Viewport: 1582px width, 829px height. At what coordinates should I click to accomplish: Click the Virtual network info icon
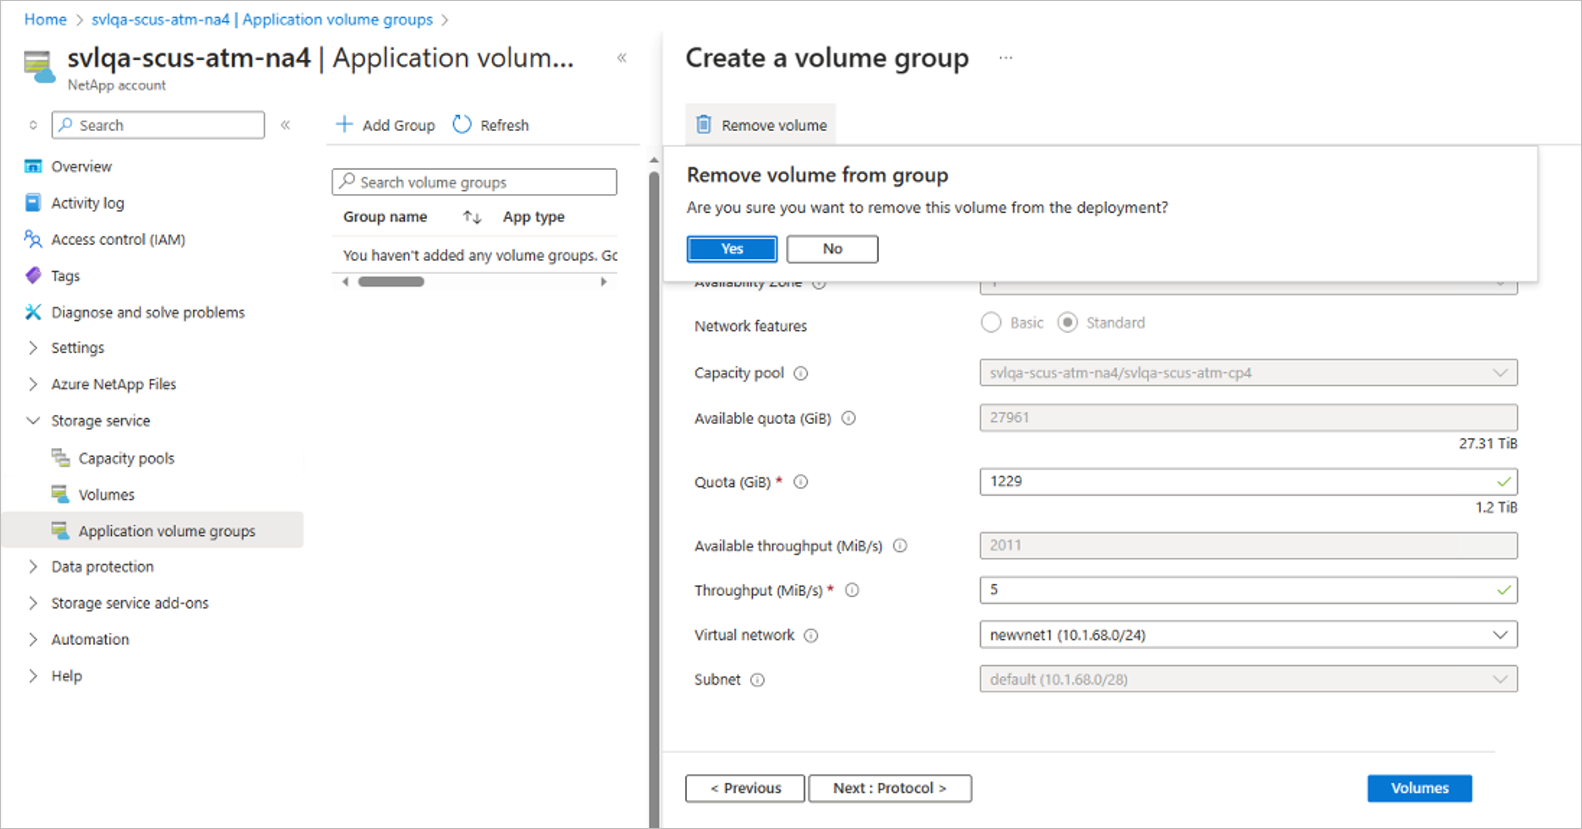tap(811, 635)
